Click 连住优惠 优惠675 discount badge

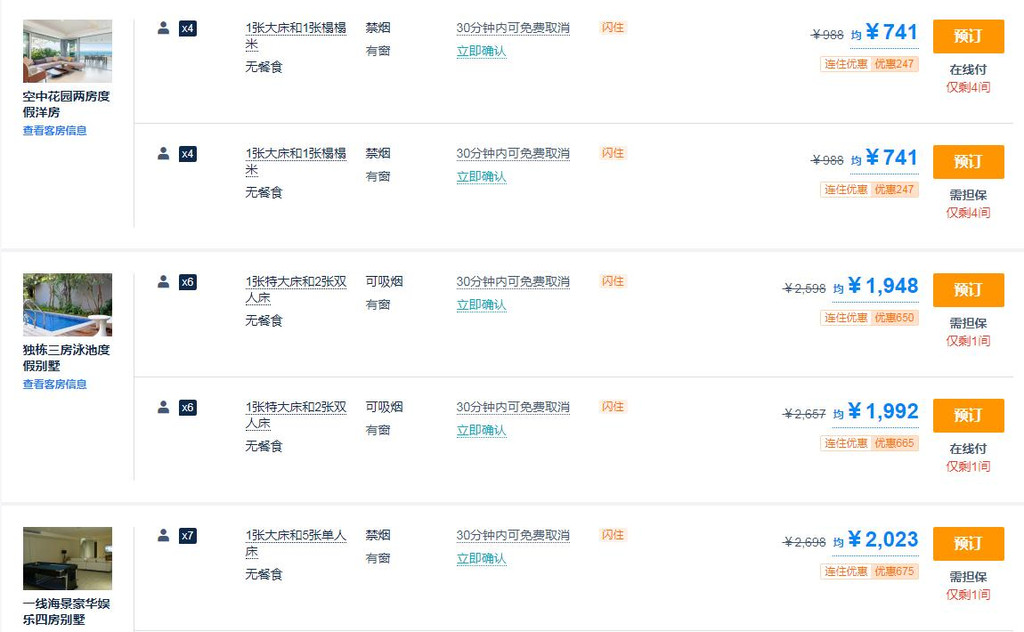pos(869,571)
